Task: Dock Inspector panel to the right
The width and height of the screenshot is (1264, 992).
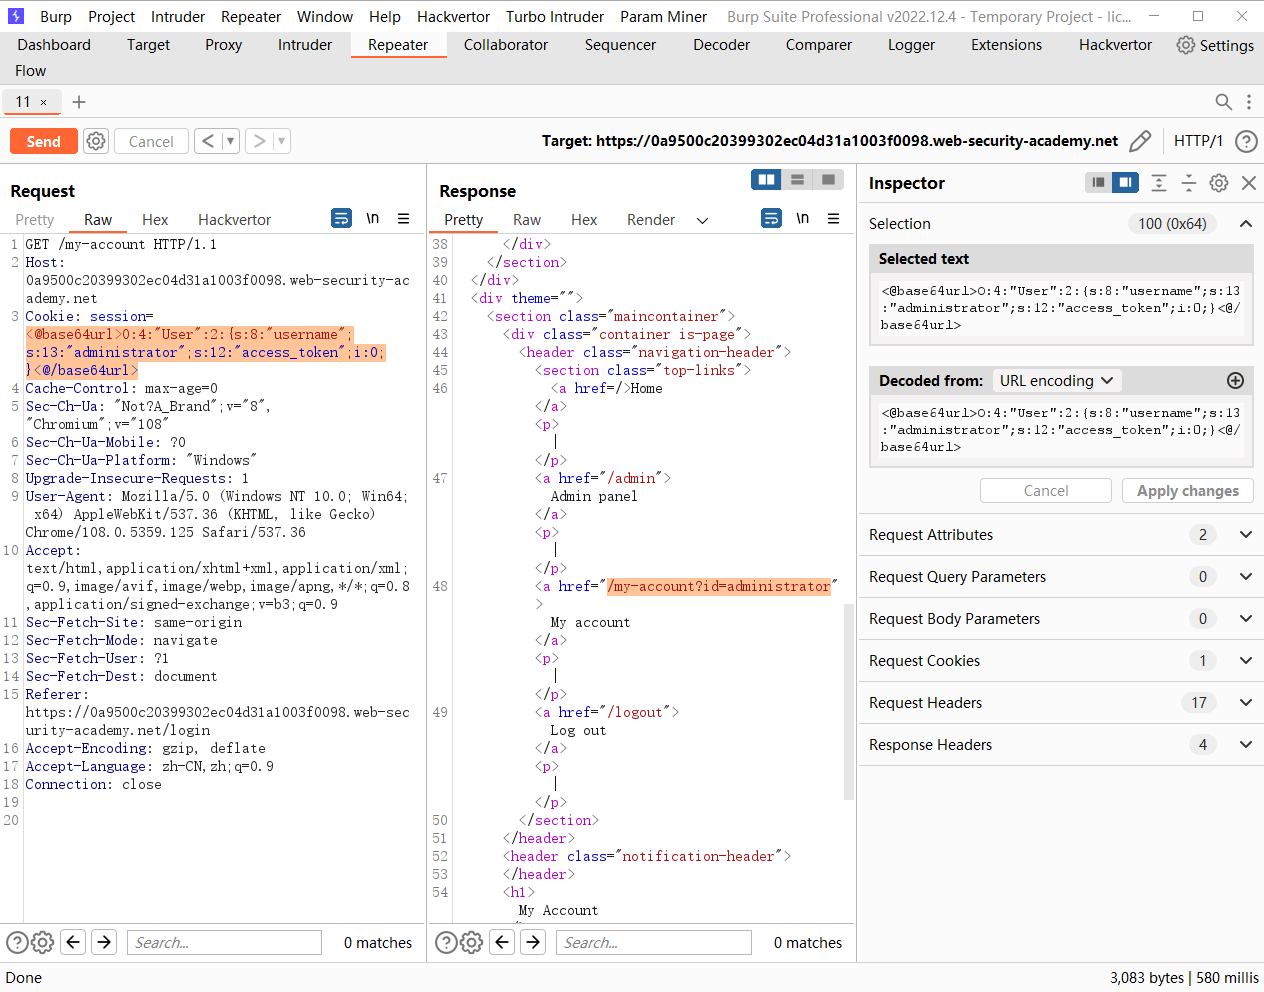Action: 1126,182
